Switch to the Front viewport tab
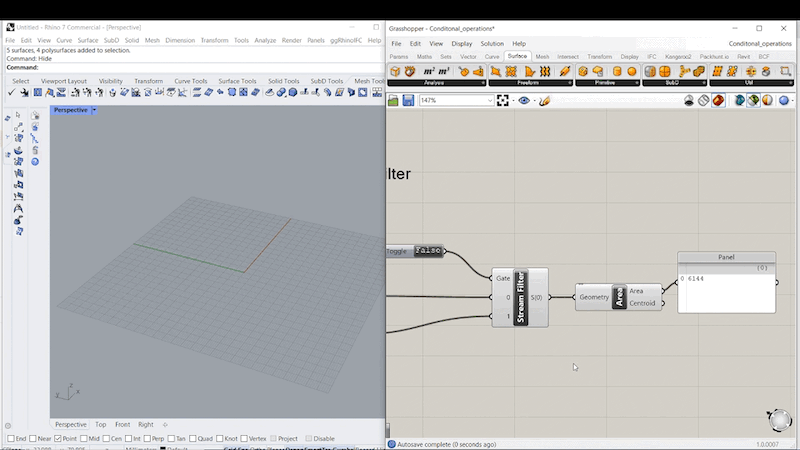The image size is (800, 450). coord(122,424)
